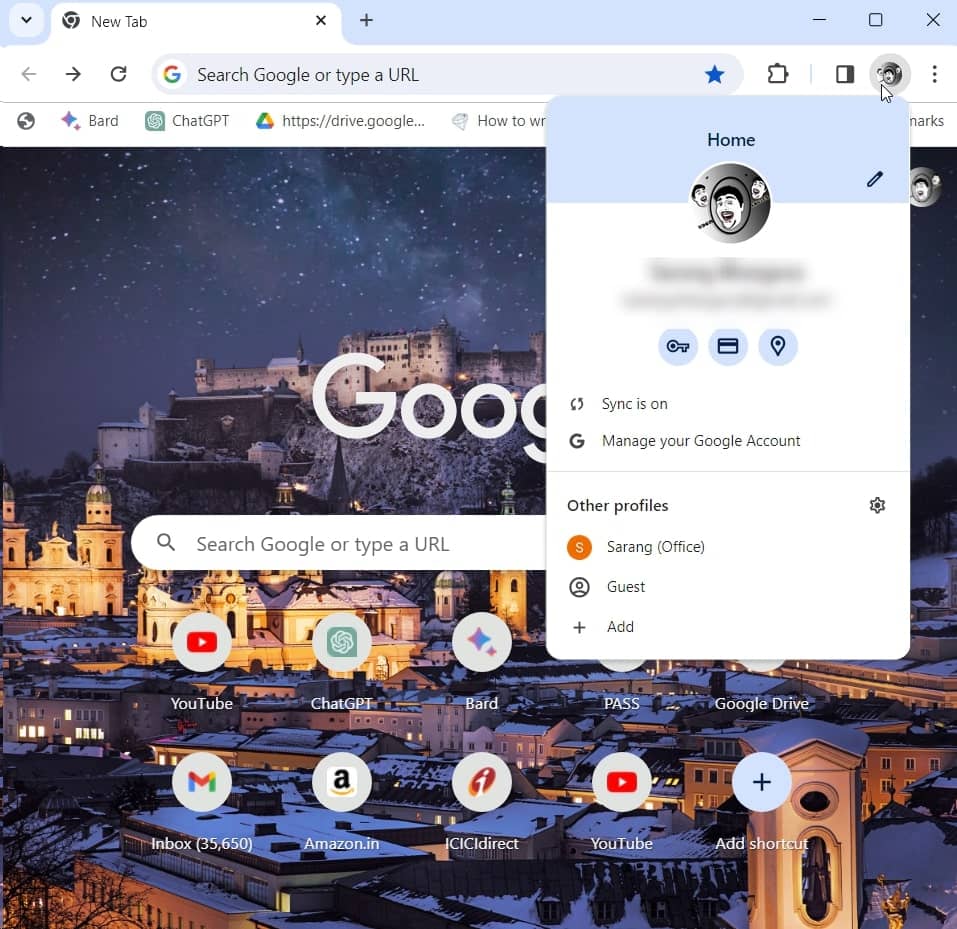Image resolution: width=957 pixels, height=929 pixels.
Task: Open the YouTube shortcut thumbnail
Action: [x=201, y=642]
